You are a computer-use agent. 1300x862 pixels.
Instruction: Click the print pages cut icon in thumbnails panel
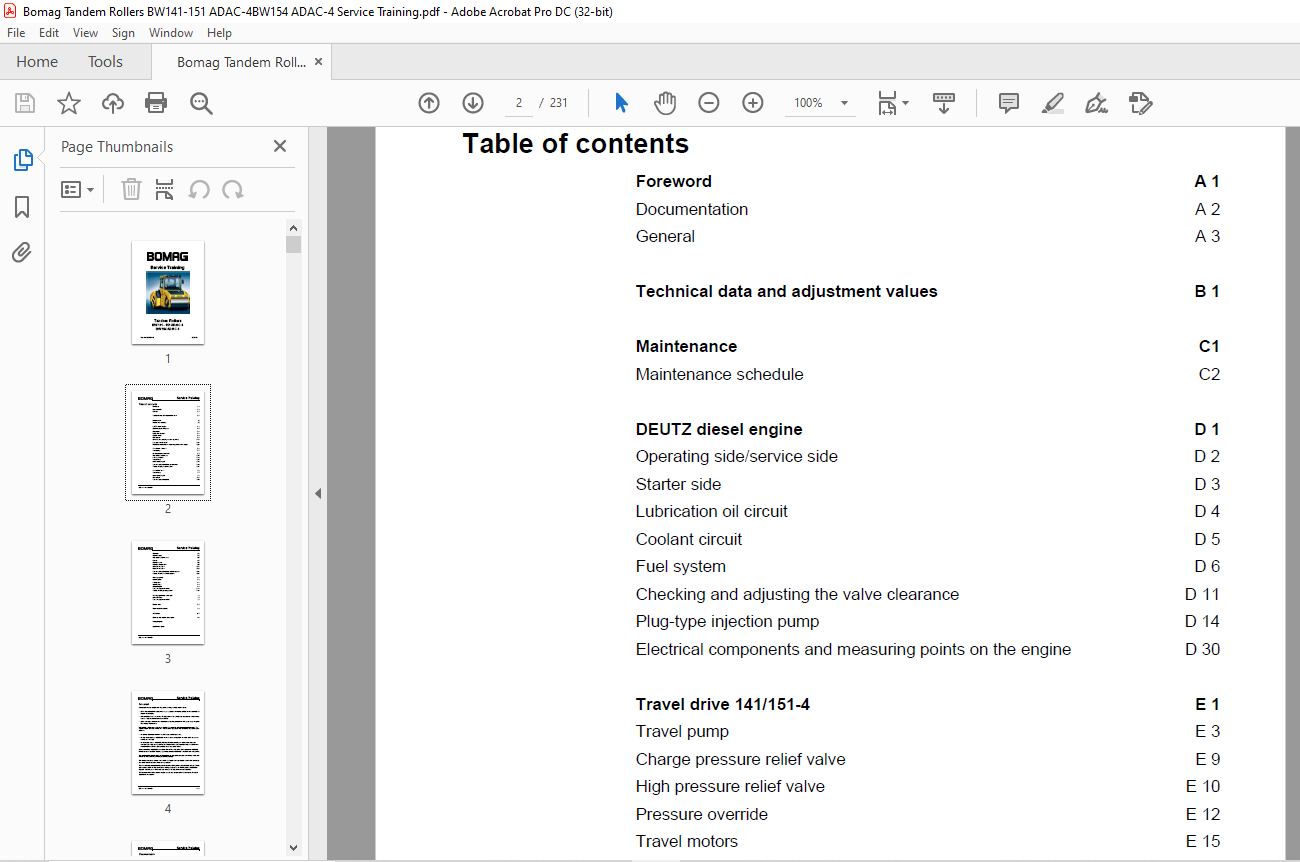click(x=165, y=189)
